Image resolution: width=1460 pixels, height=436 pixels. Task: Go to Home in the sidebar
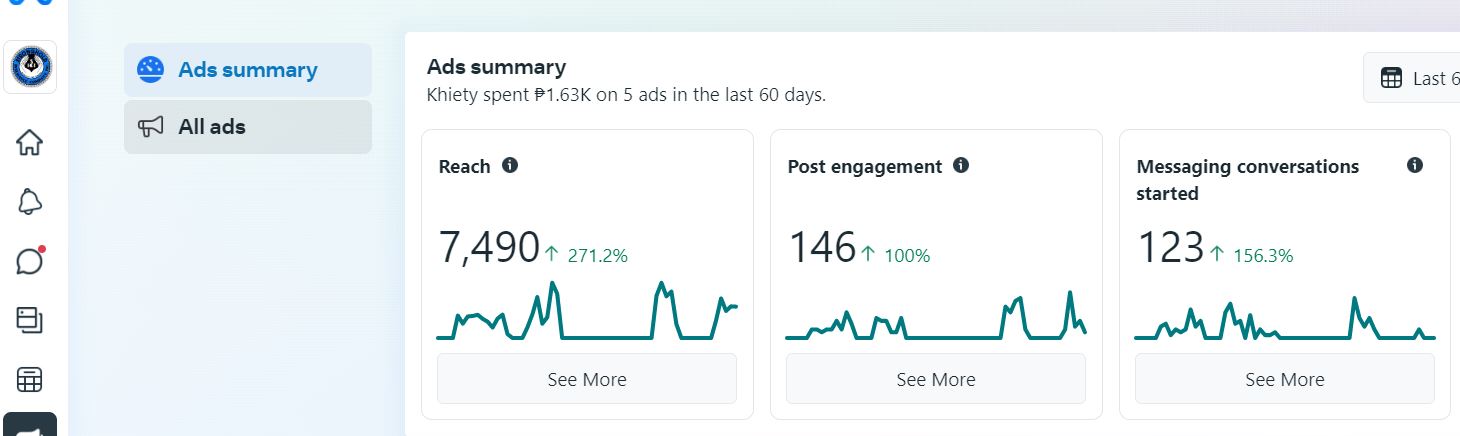point(30,142)
